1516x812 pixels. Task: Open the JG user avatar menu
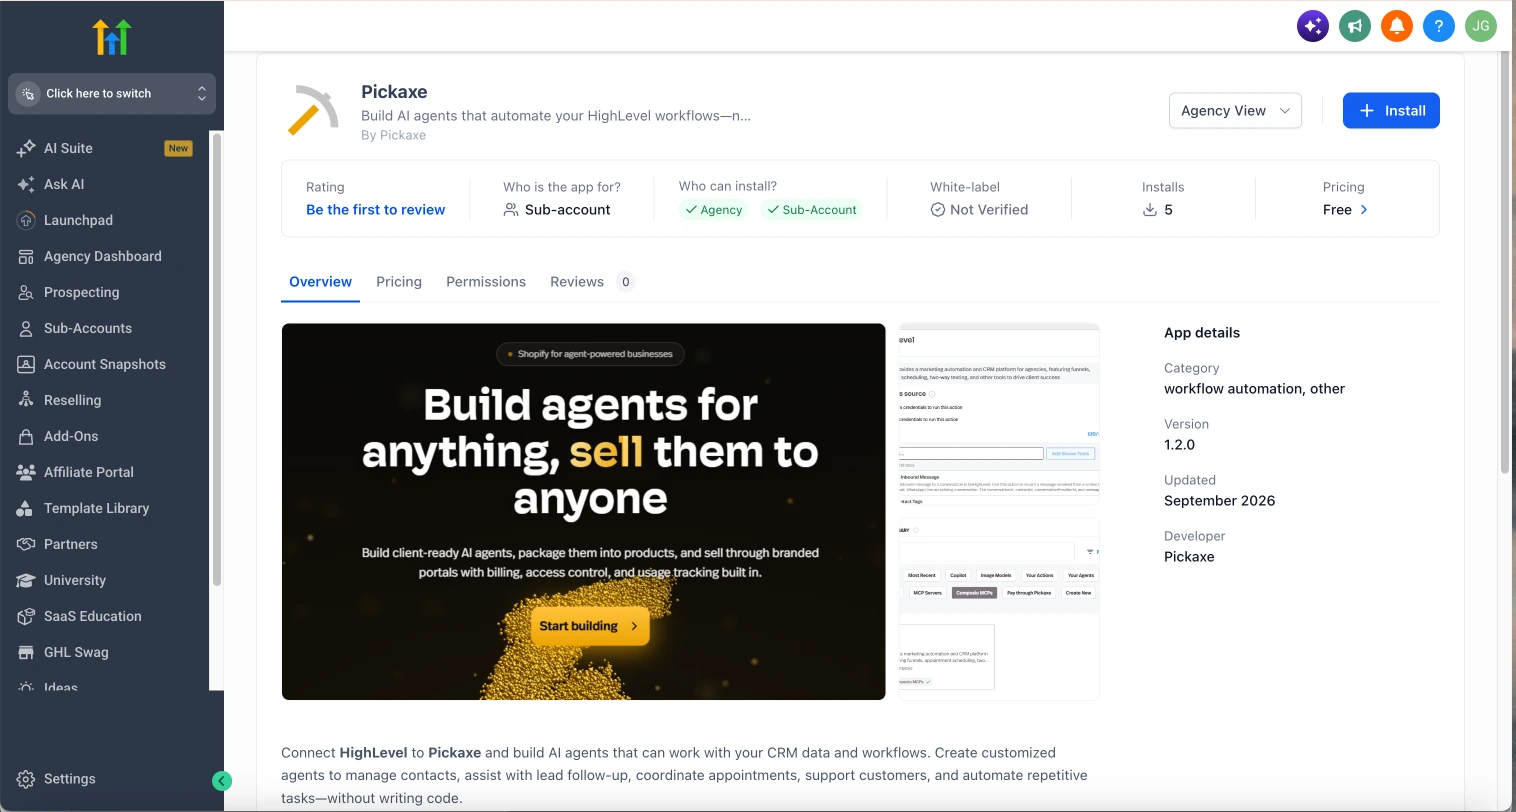coord(1481,26)
